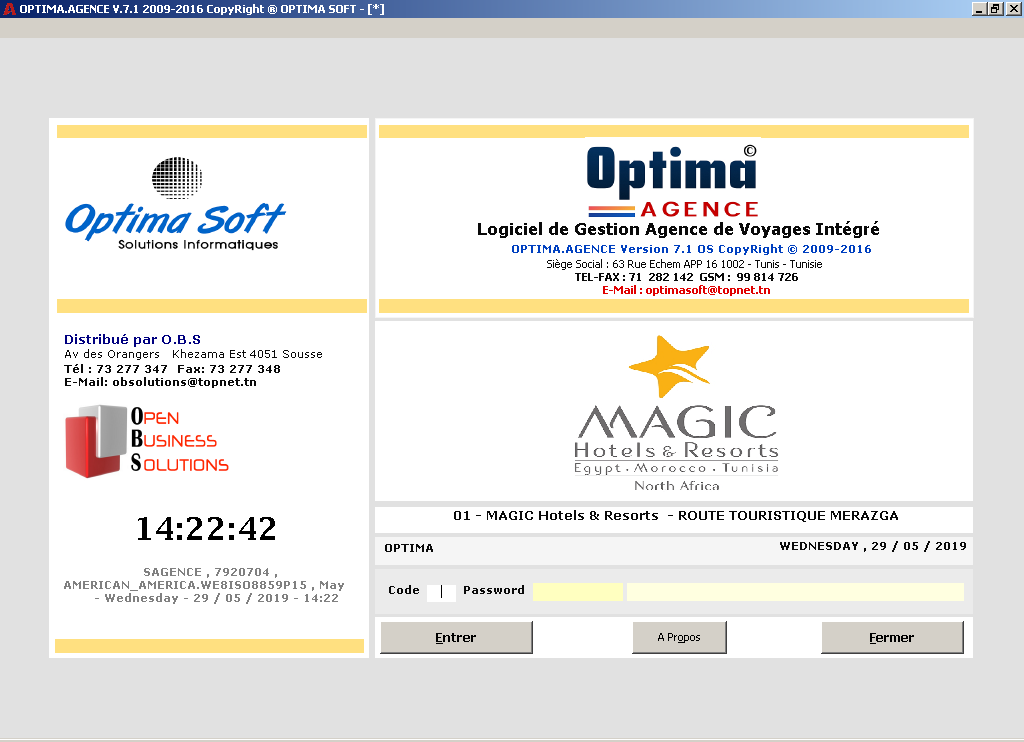1024x742 pixels.
Task: Click the Open Business Solutions logo
Action: 147,441
